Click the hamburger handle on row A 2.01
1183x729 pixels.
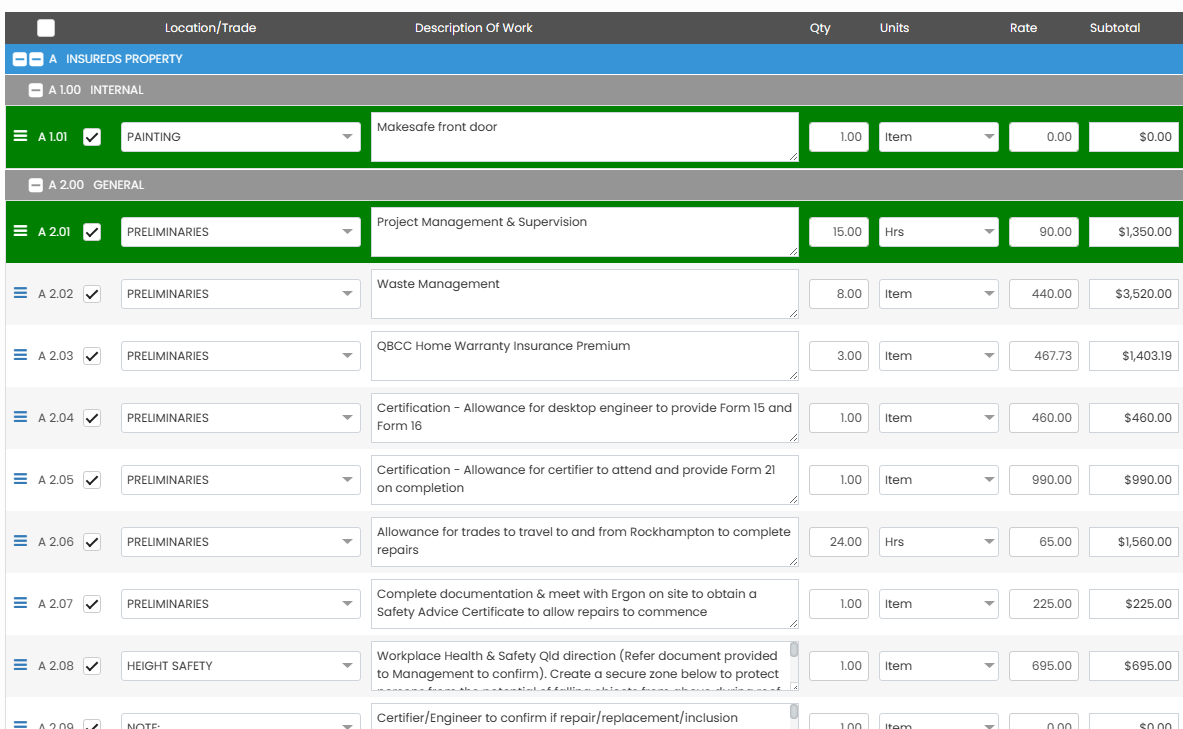(x=20, y=231)
